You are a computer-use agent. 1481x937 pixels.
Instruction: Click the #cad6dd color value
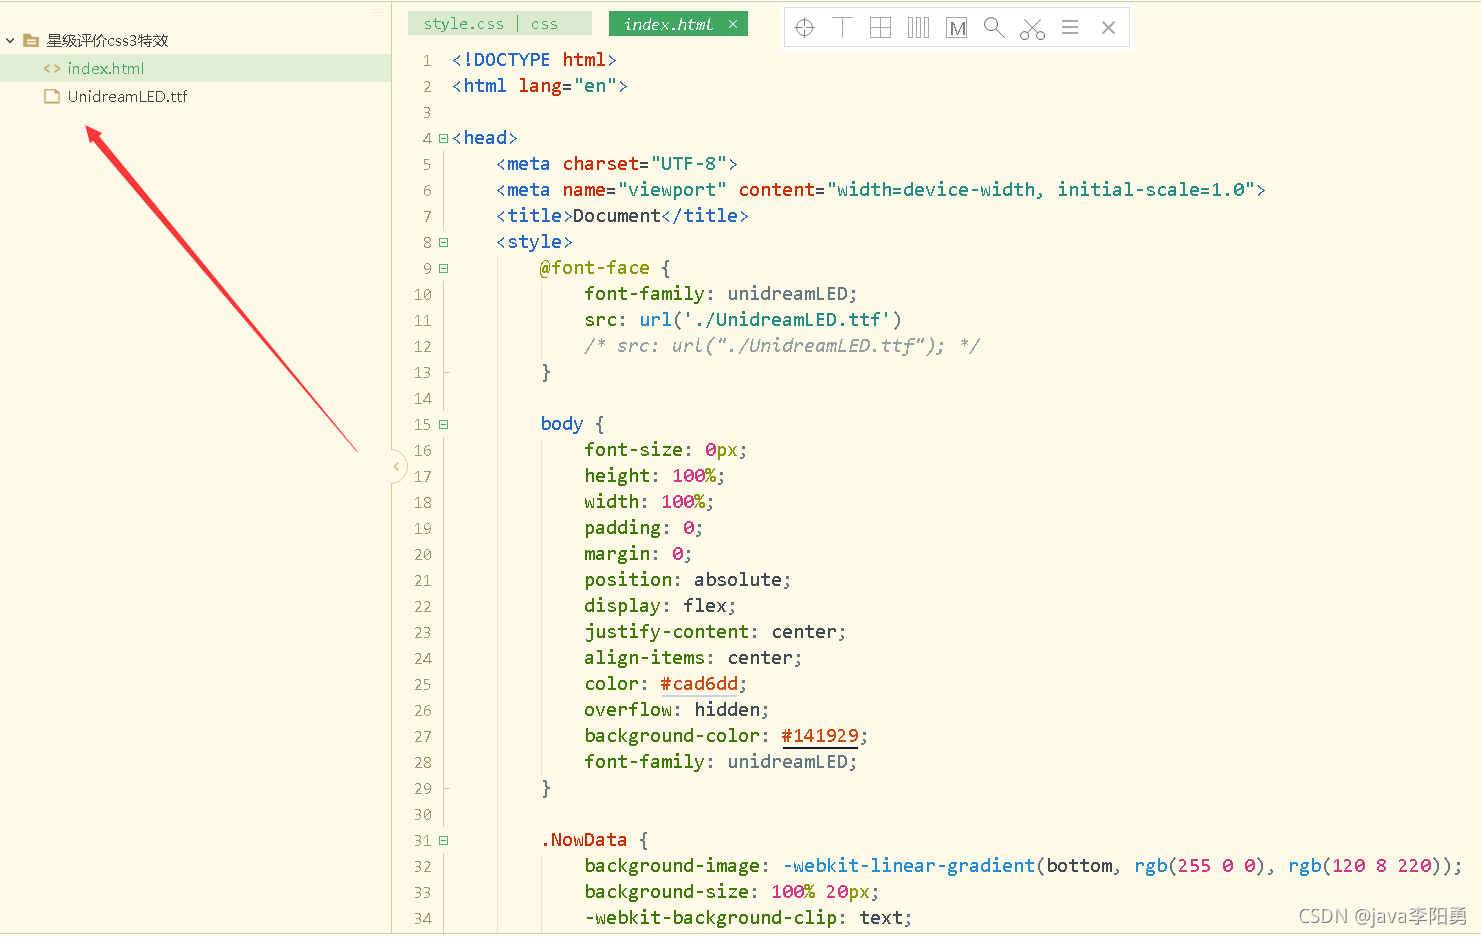tap(699, 684)
